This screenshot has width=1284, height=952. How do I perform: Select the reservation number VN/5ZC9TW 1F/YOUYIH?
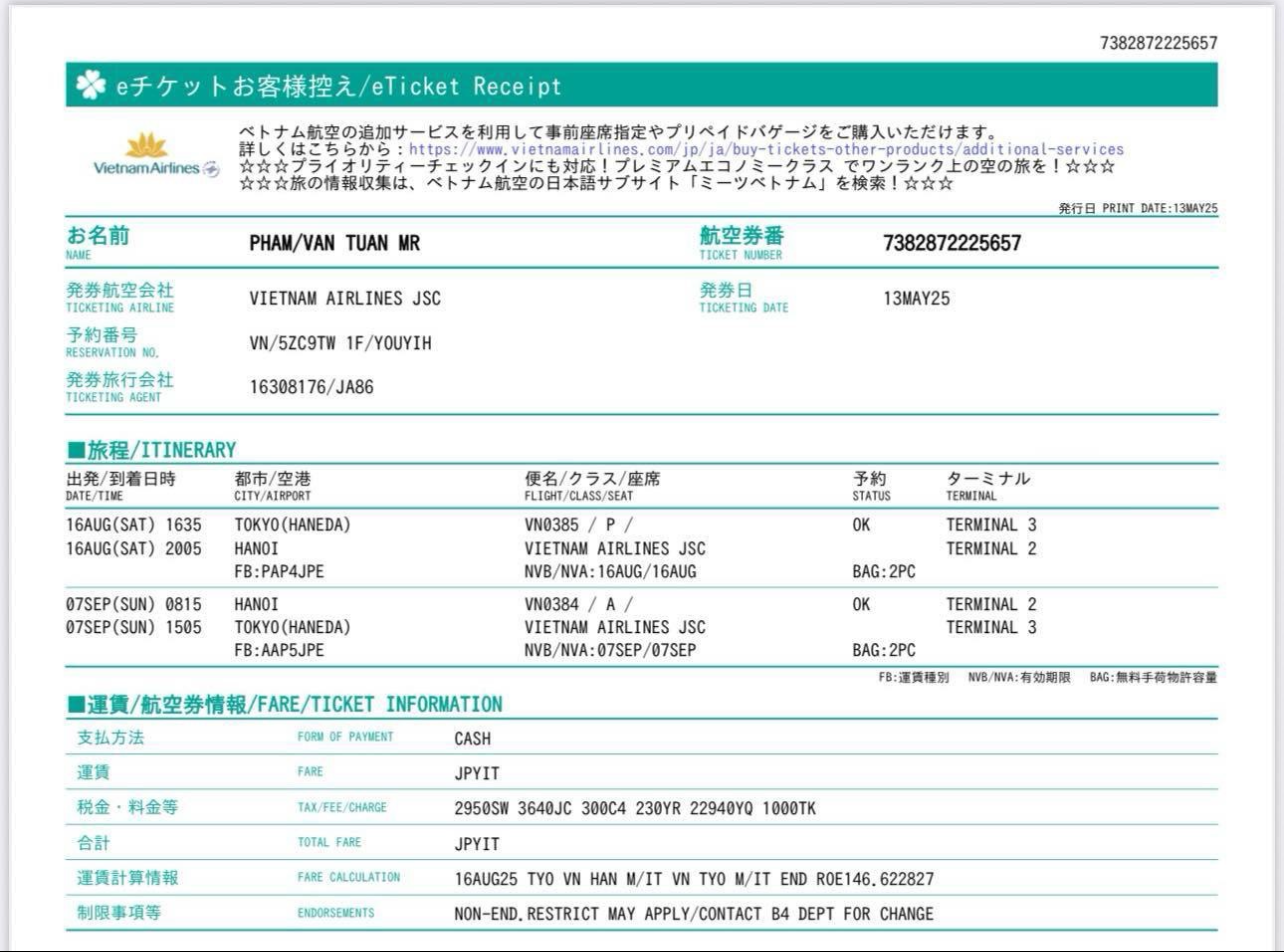point(340,343)
